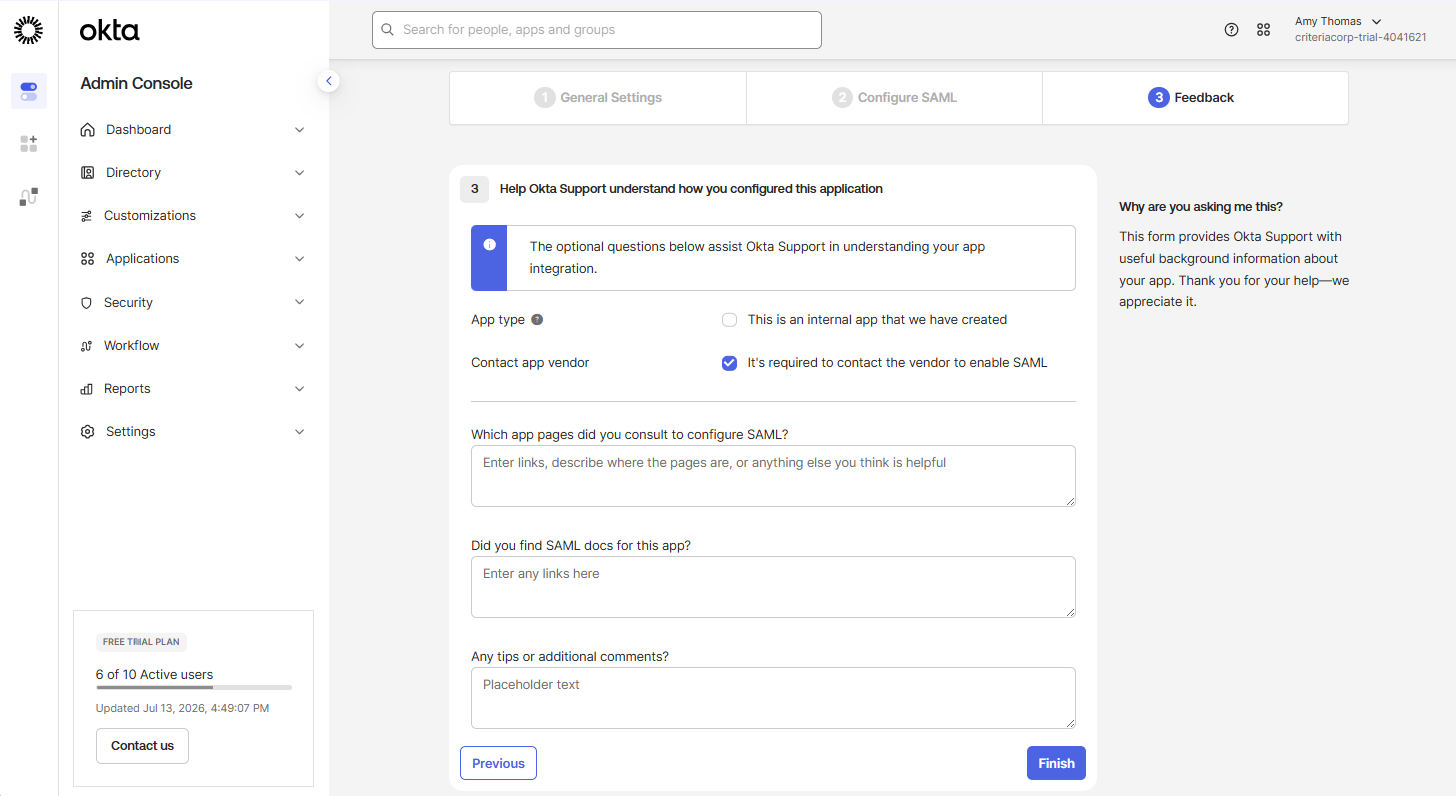Click the Settings gear icon

click(87, 432)
